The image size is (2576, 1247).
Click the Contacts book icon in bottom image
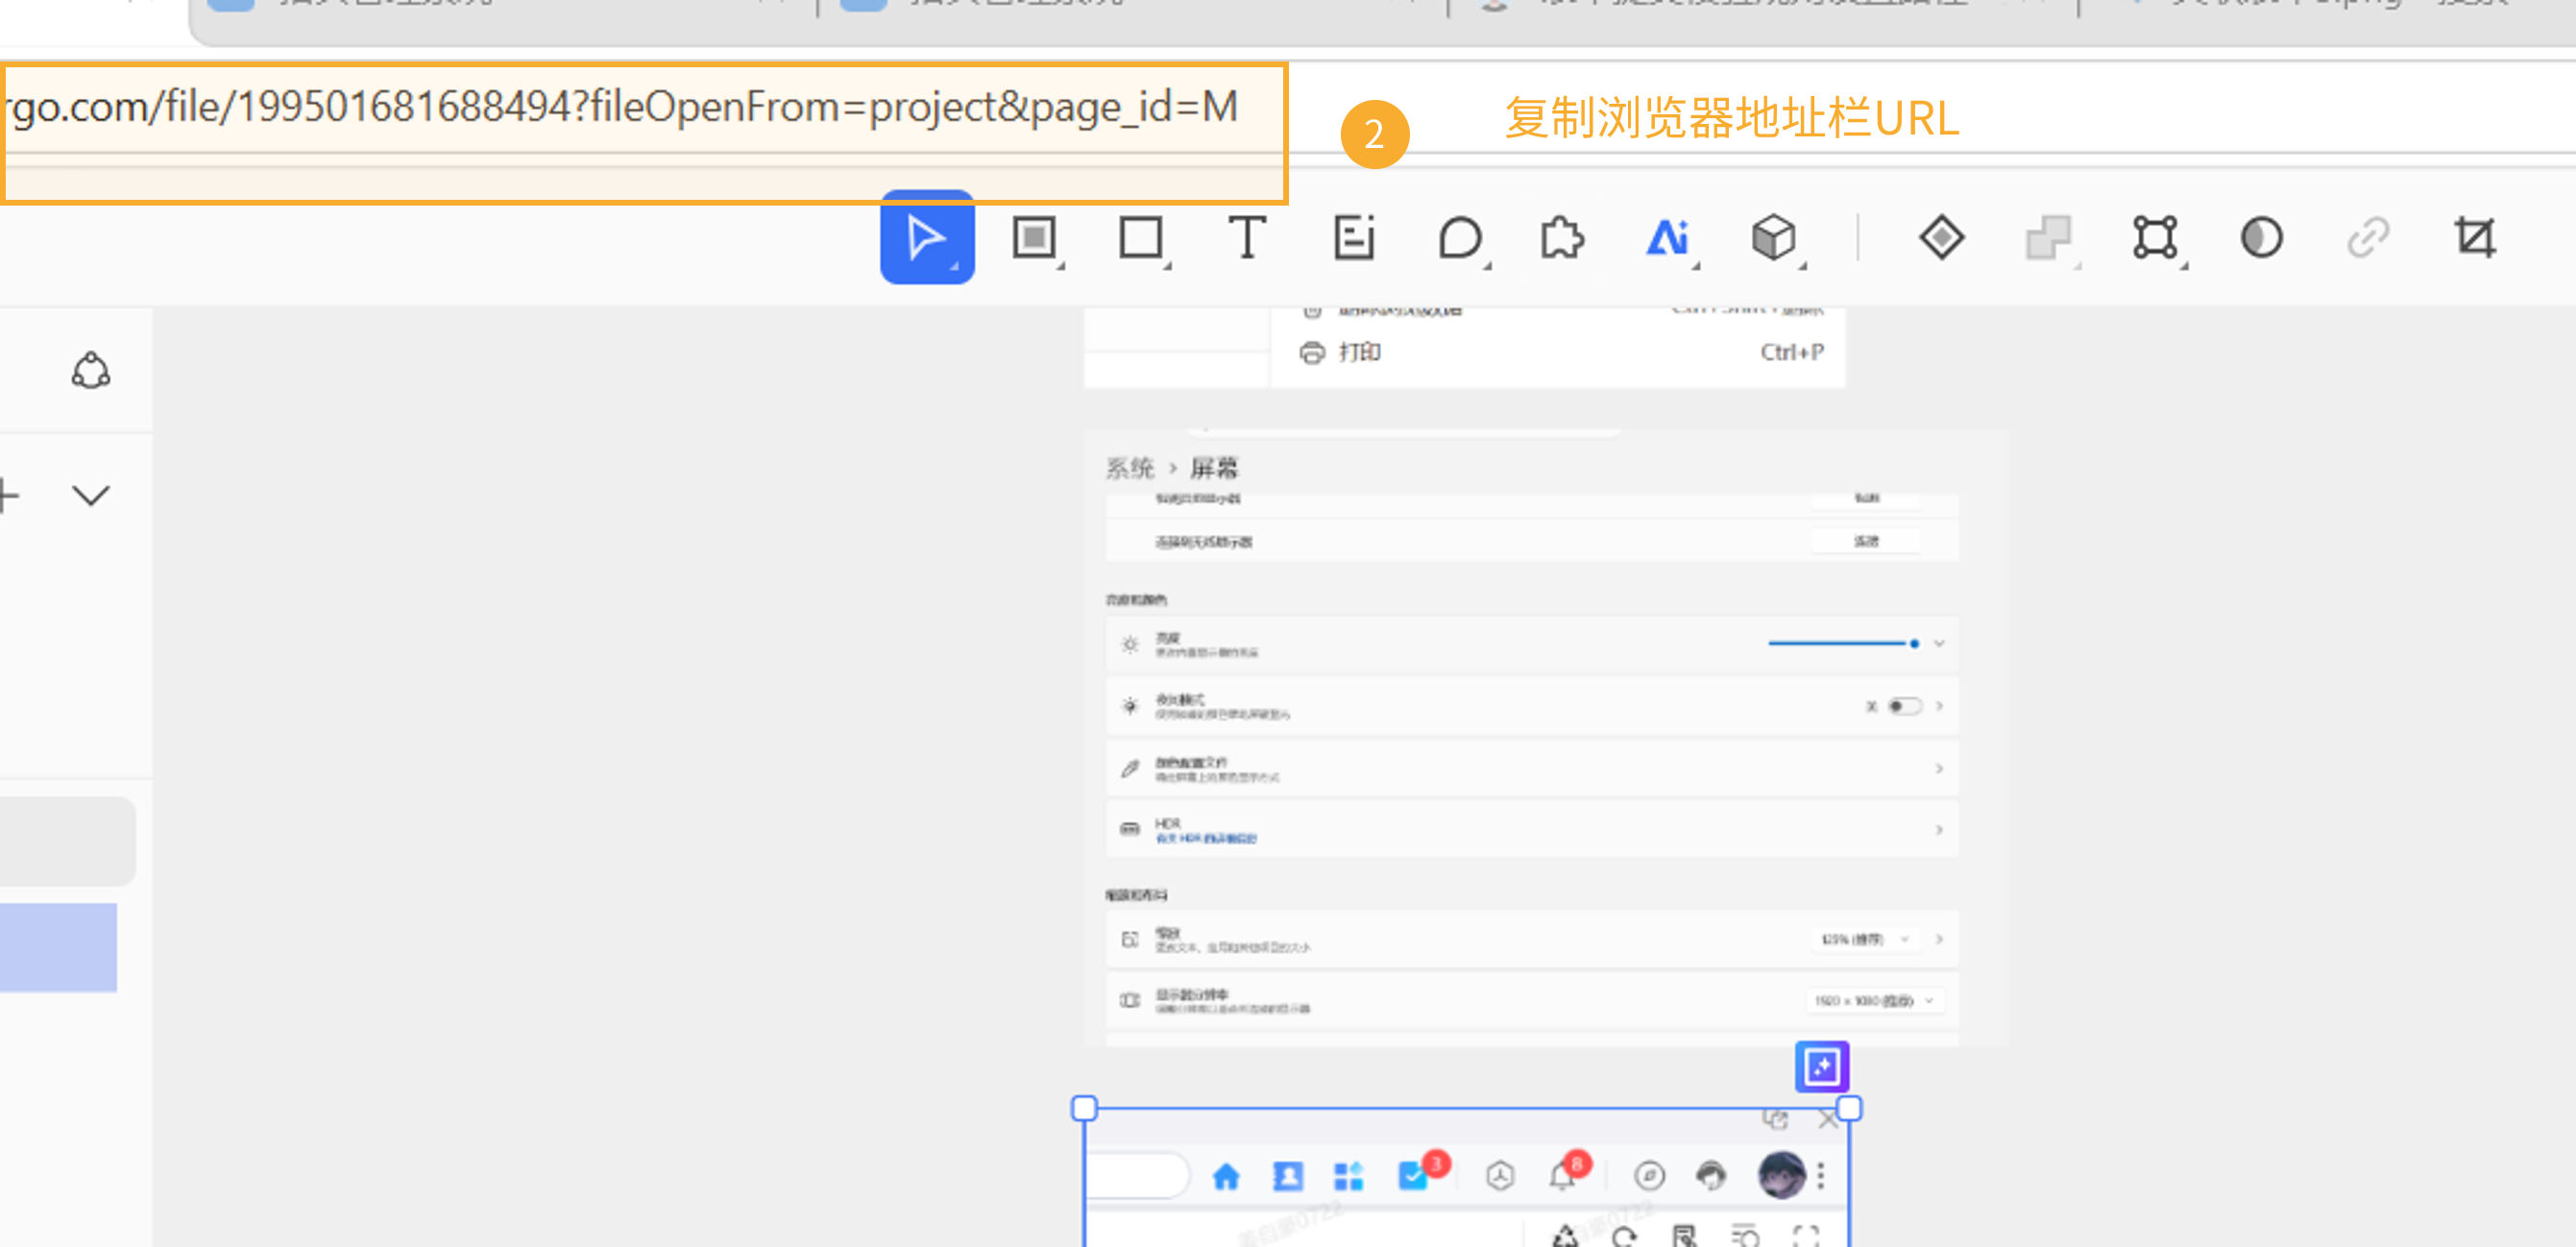click(1287, 1176)
